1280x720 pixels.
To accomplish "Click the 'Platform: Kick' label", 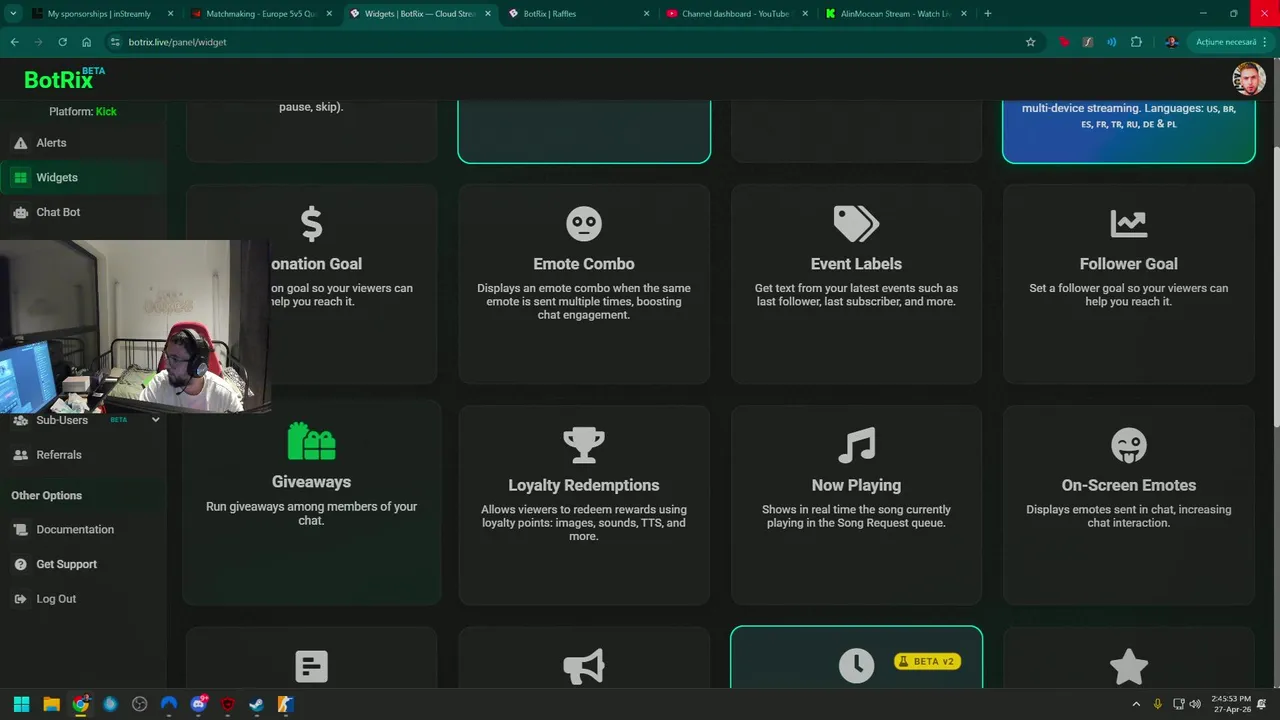I will point(83,111).
